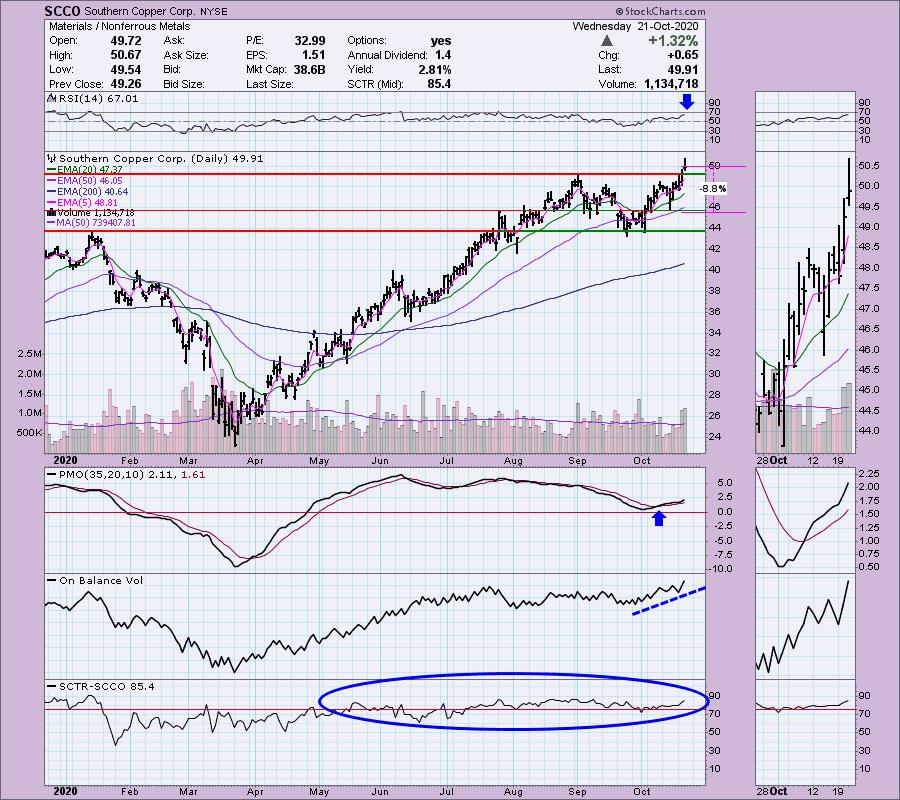Screen dimensions: 900x800
Task: Click the up triangle price change indicator
Action: pos(607,41)
